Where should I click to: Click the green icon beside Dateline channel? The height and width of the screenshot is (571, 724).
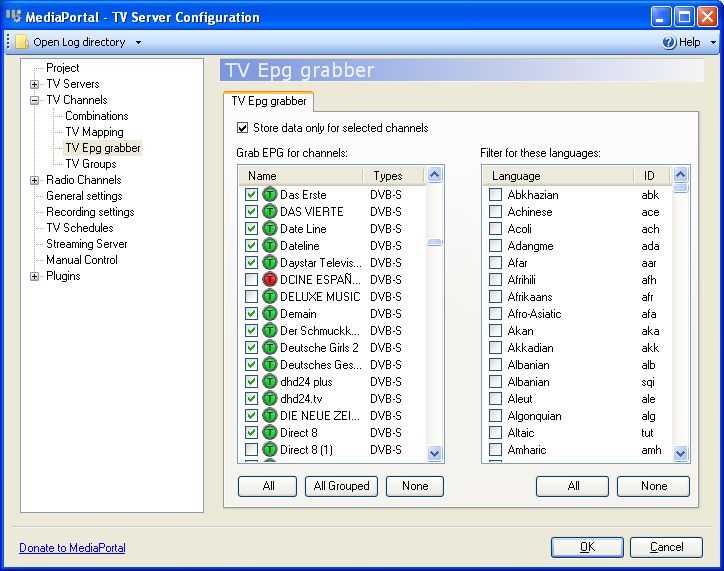[x=269, y=246]
